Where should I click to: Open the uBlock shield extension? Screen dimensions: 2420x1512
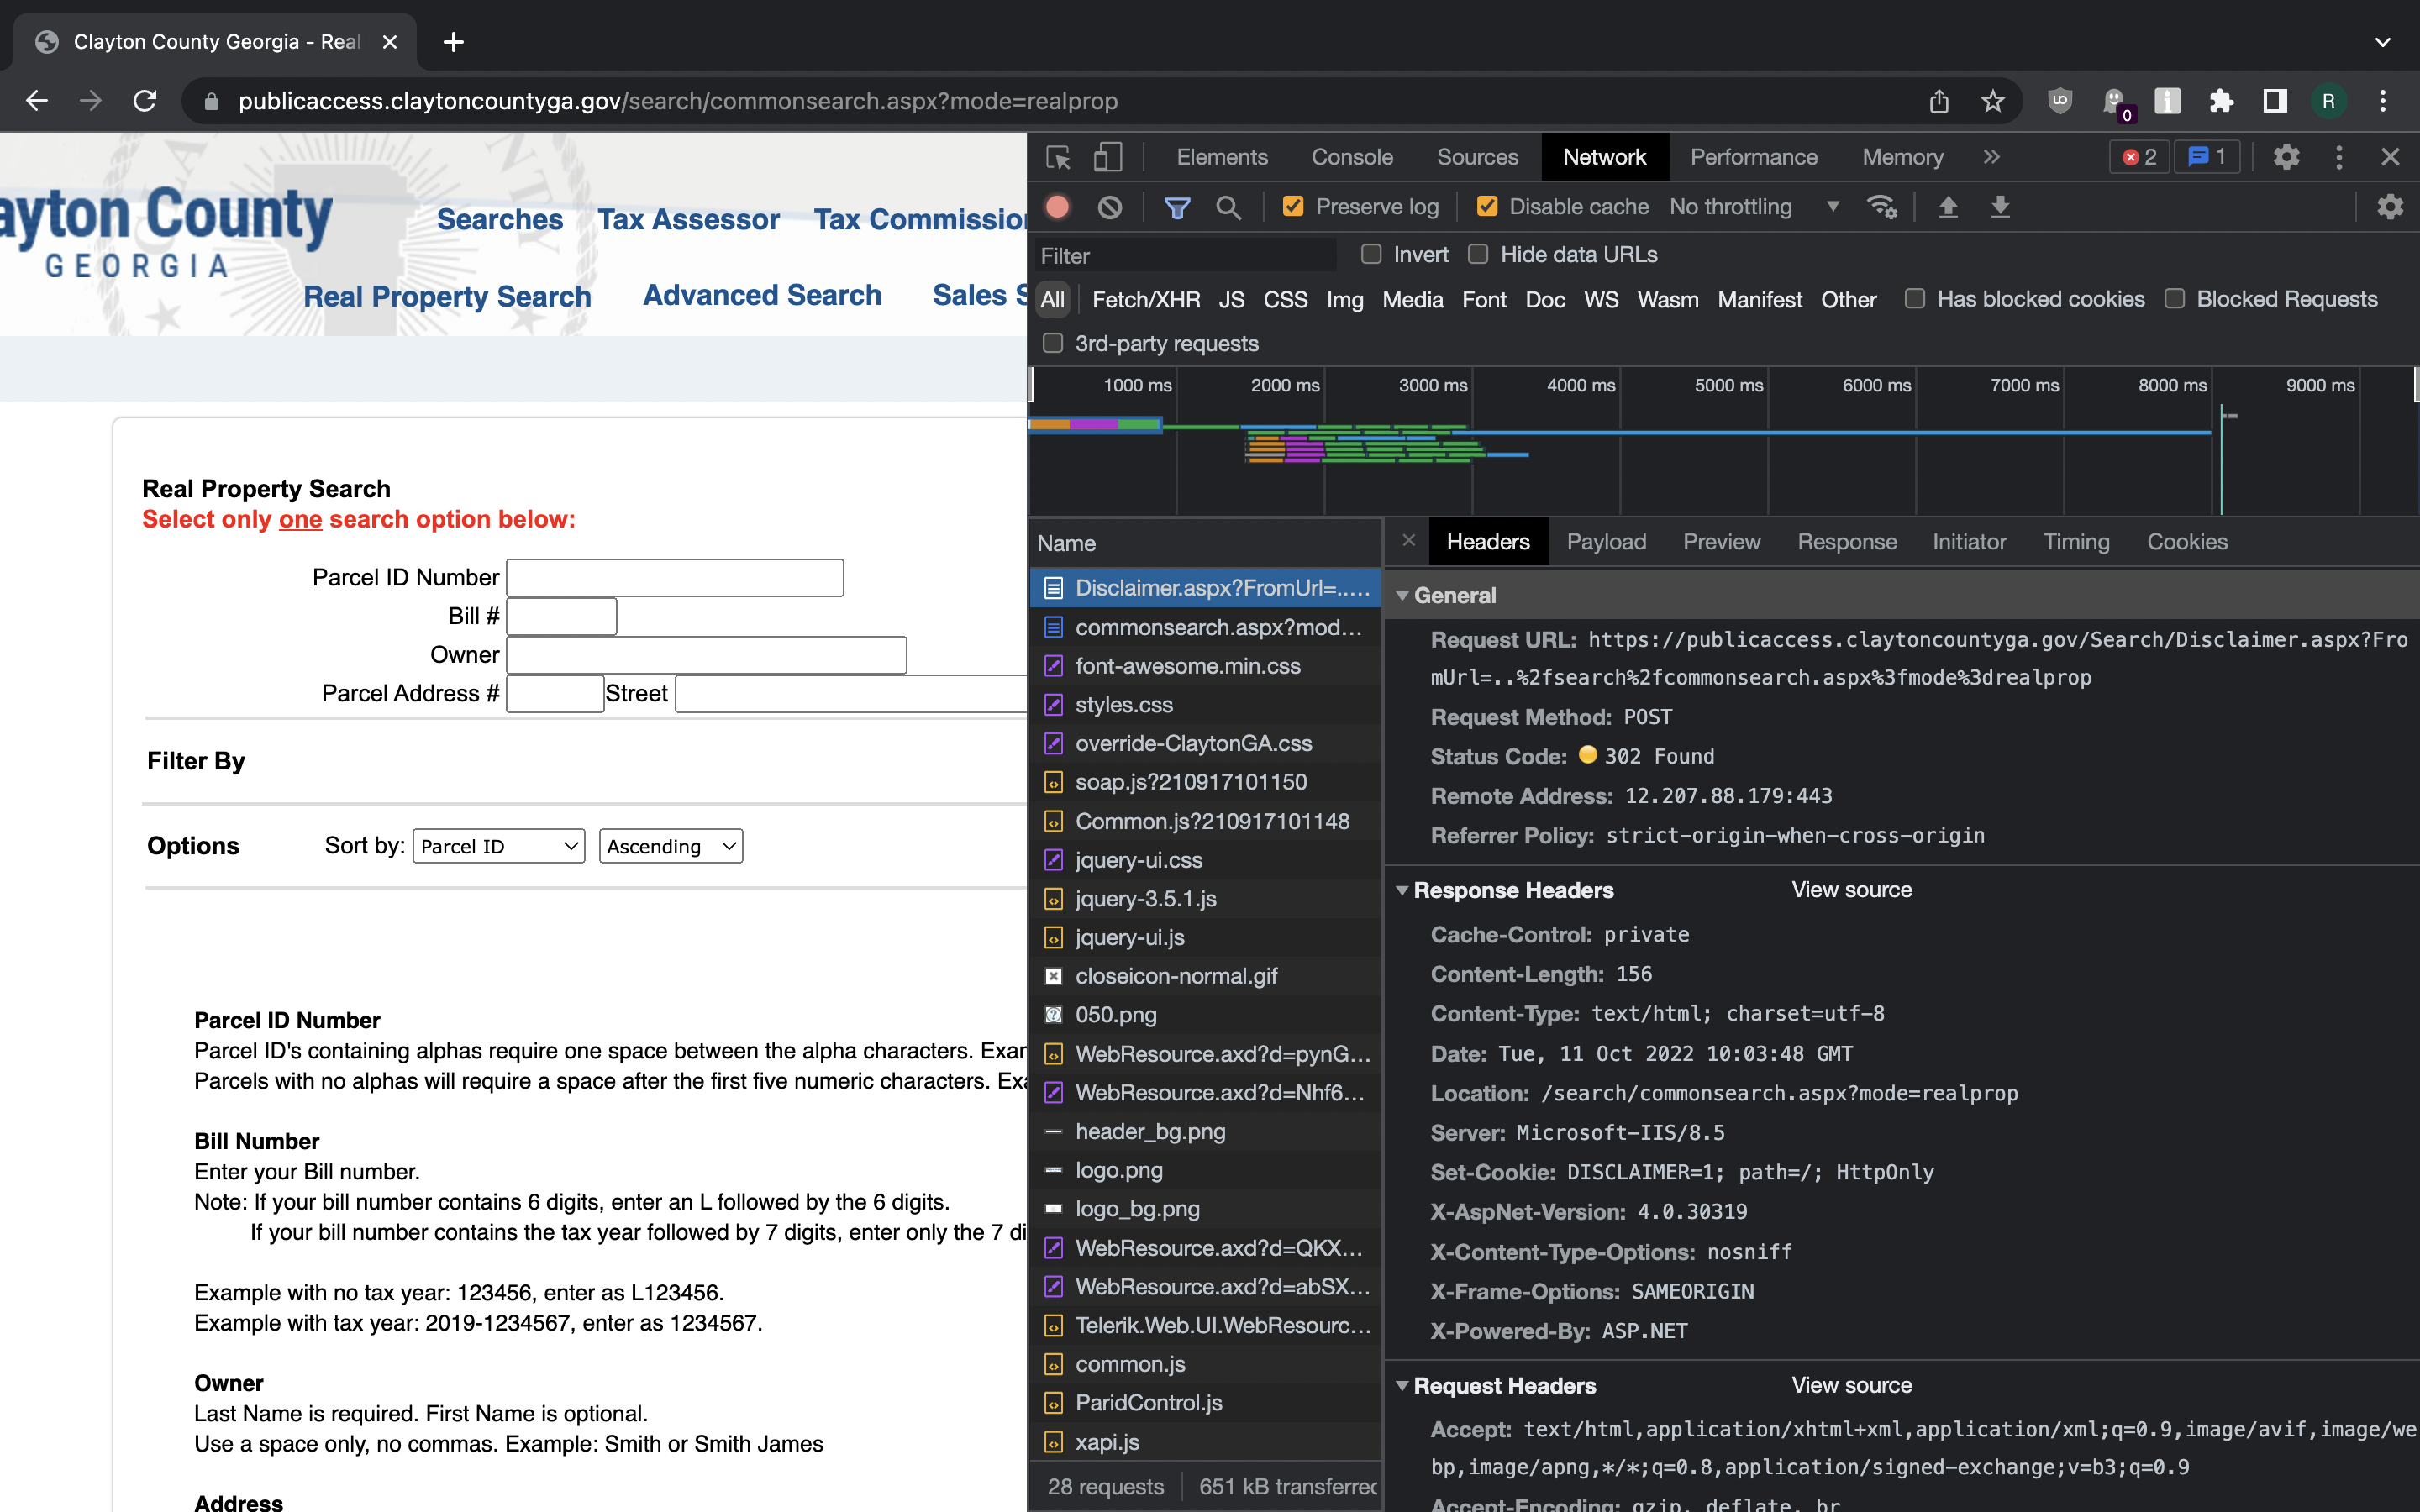coord(2060,101)
